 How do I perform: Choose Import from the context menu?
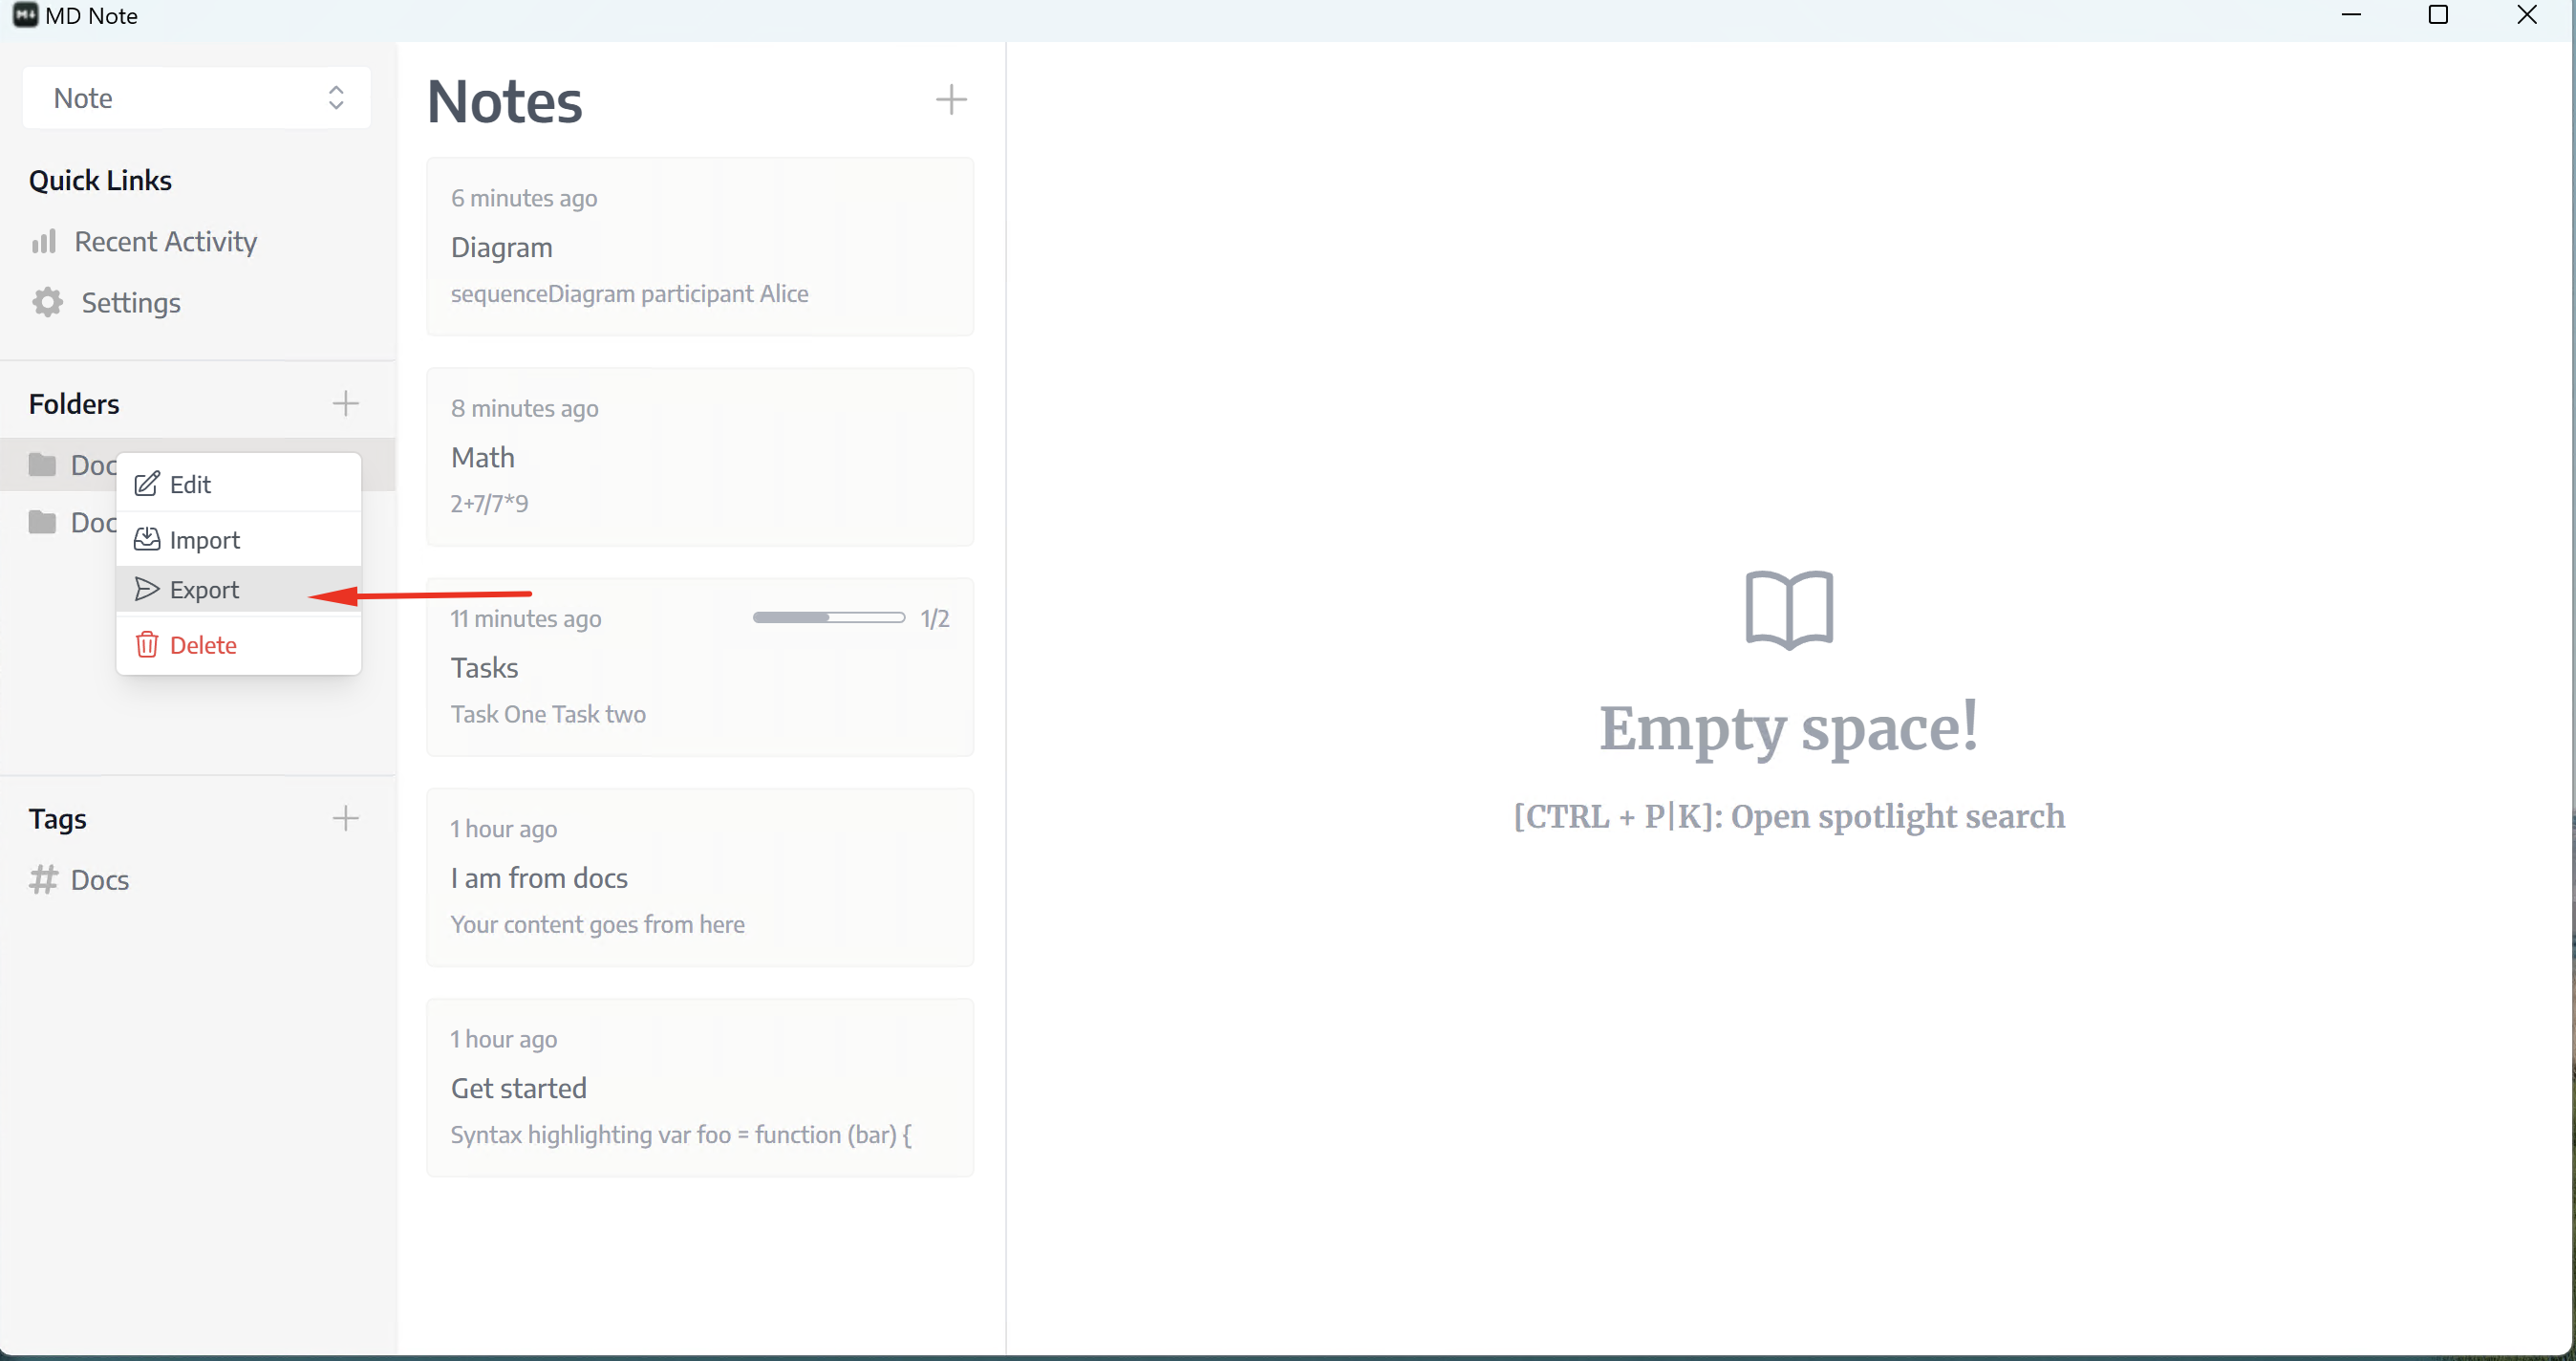pos(204,540)
